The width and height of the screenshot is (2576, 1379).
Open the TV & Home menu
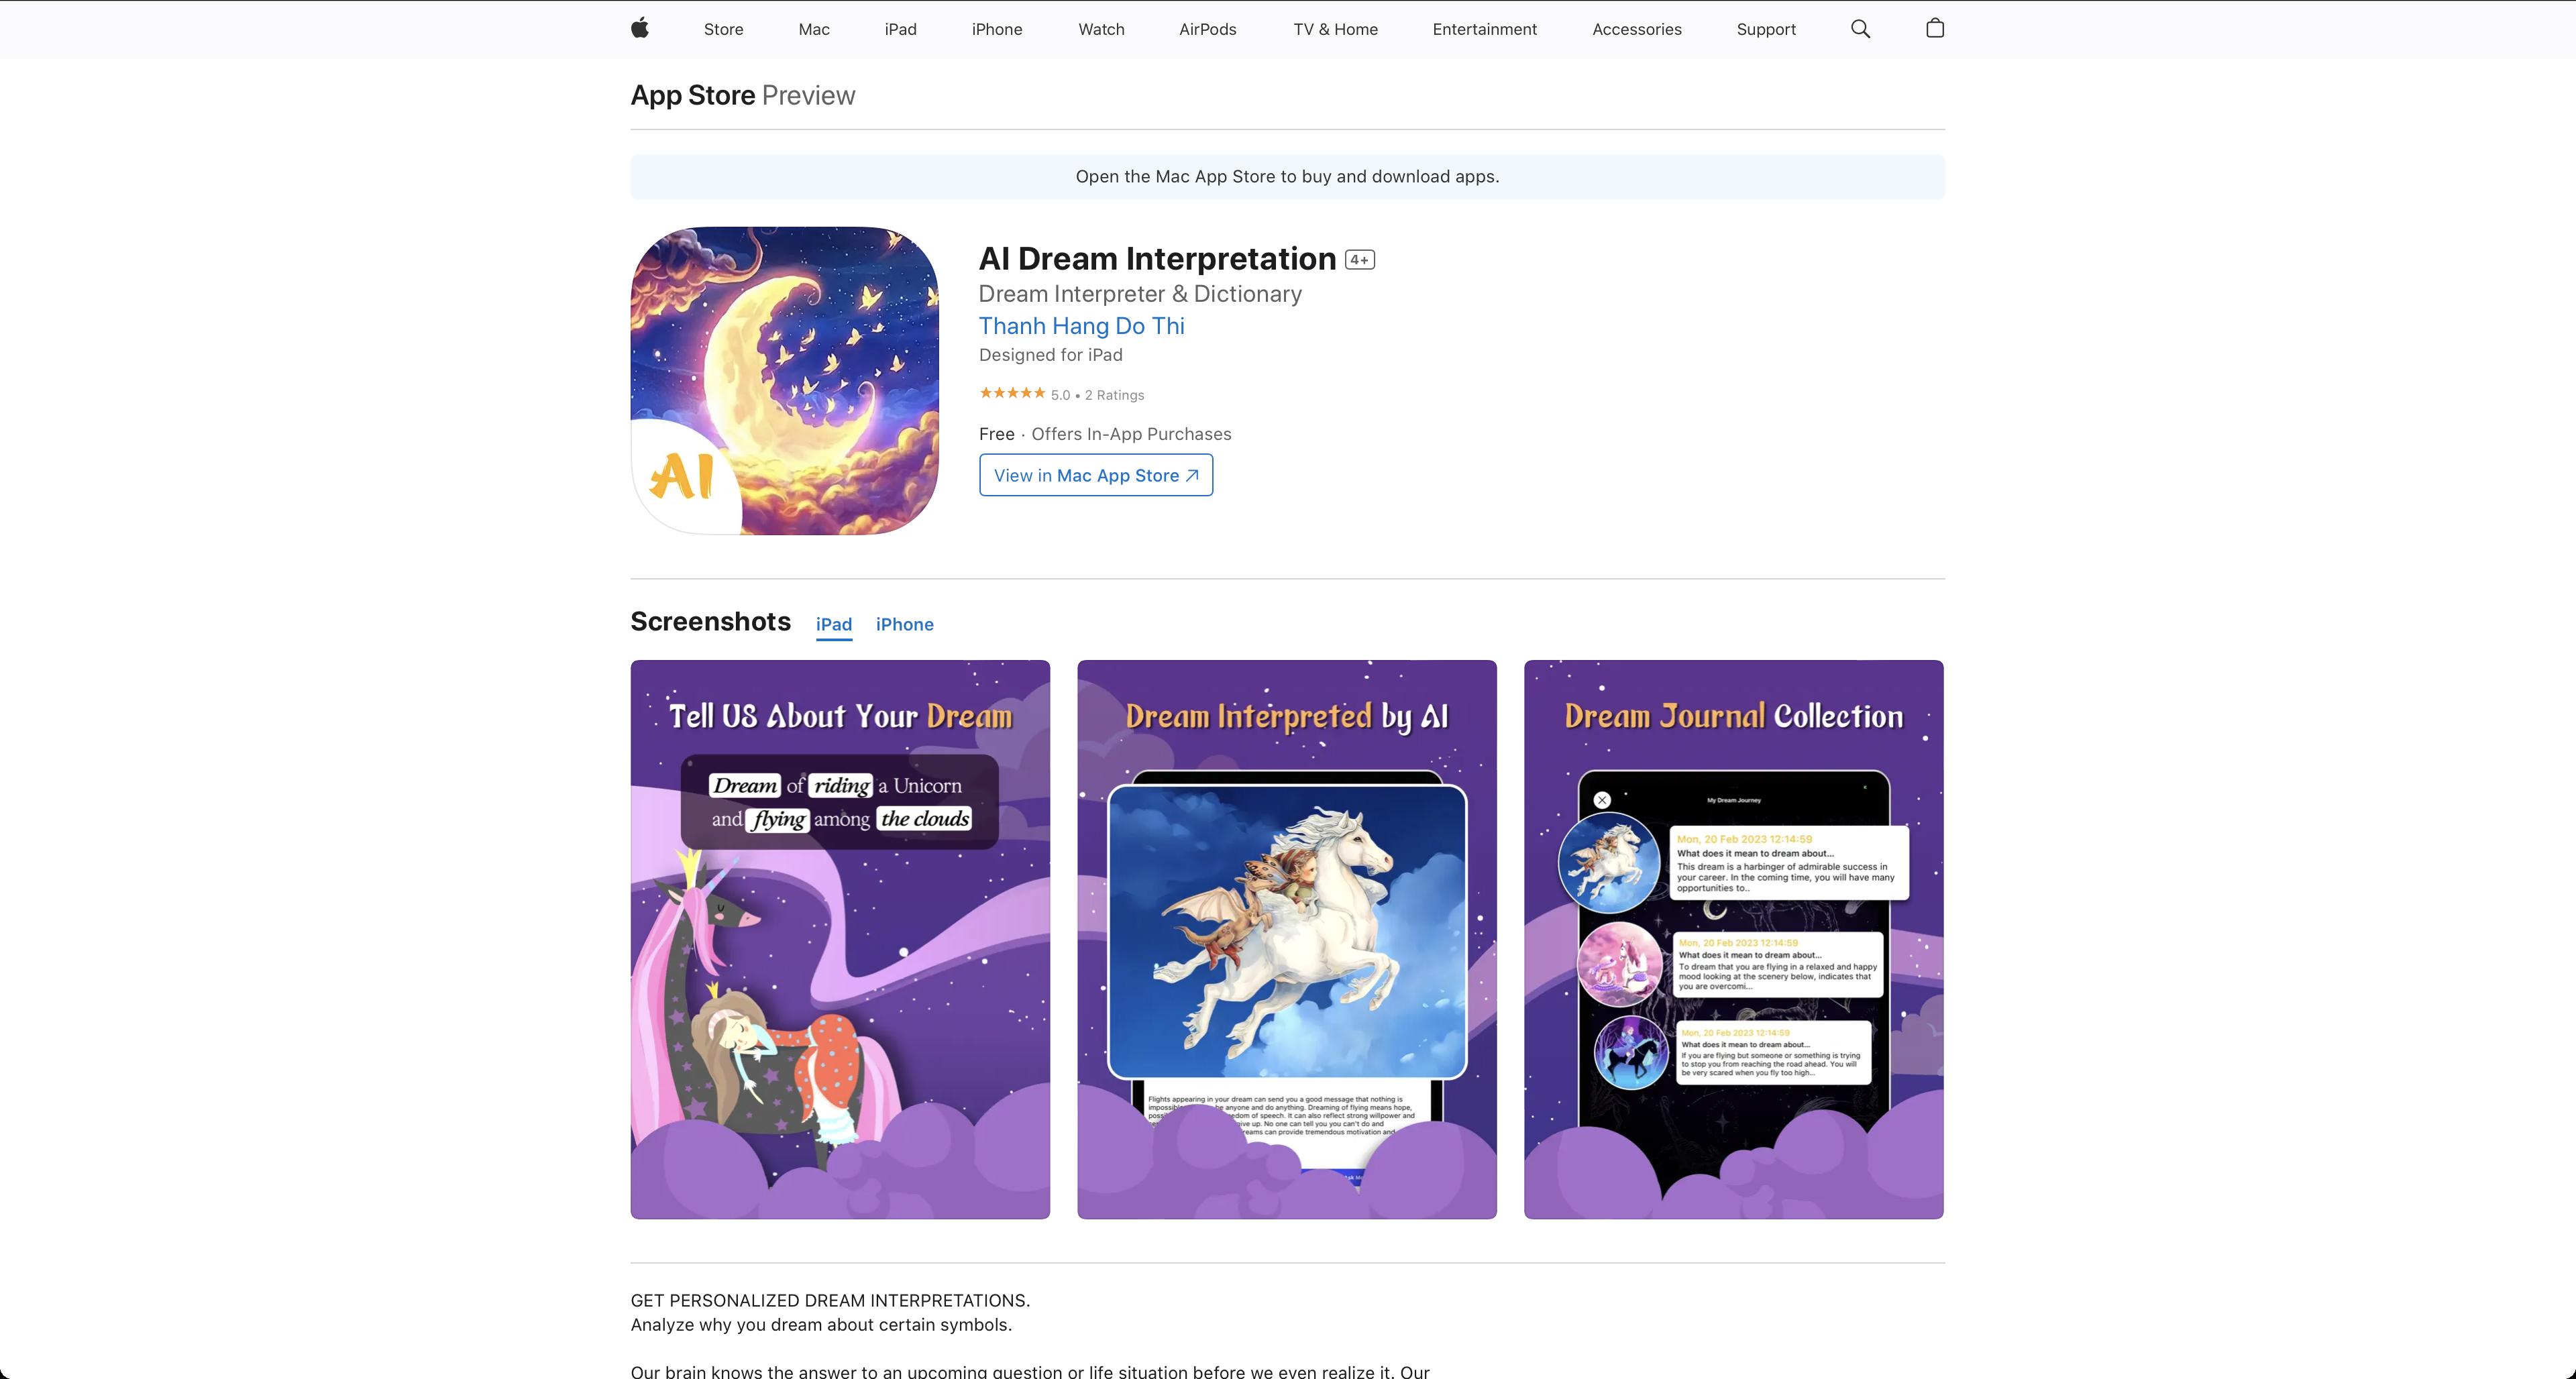click(1335, 29)
